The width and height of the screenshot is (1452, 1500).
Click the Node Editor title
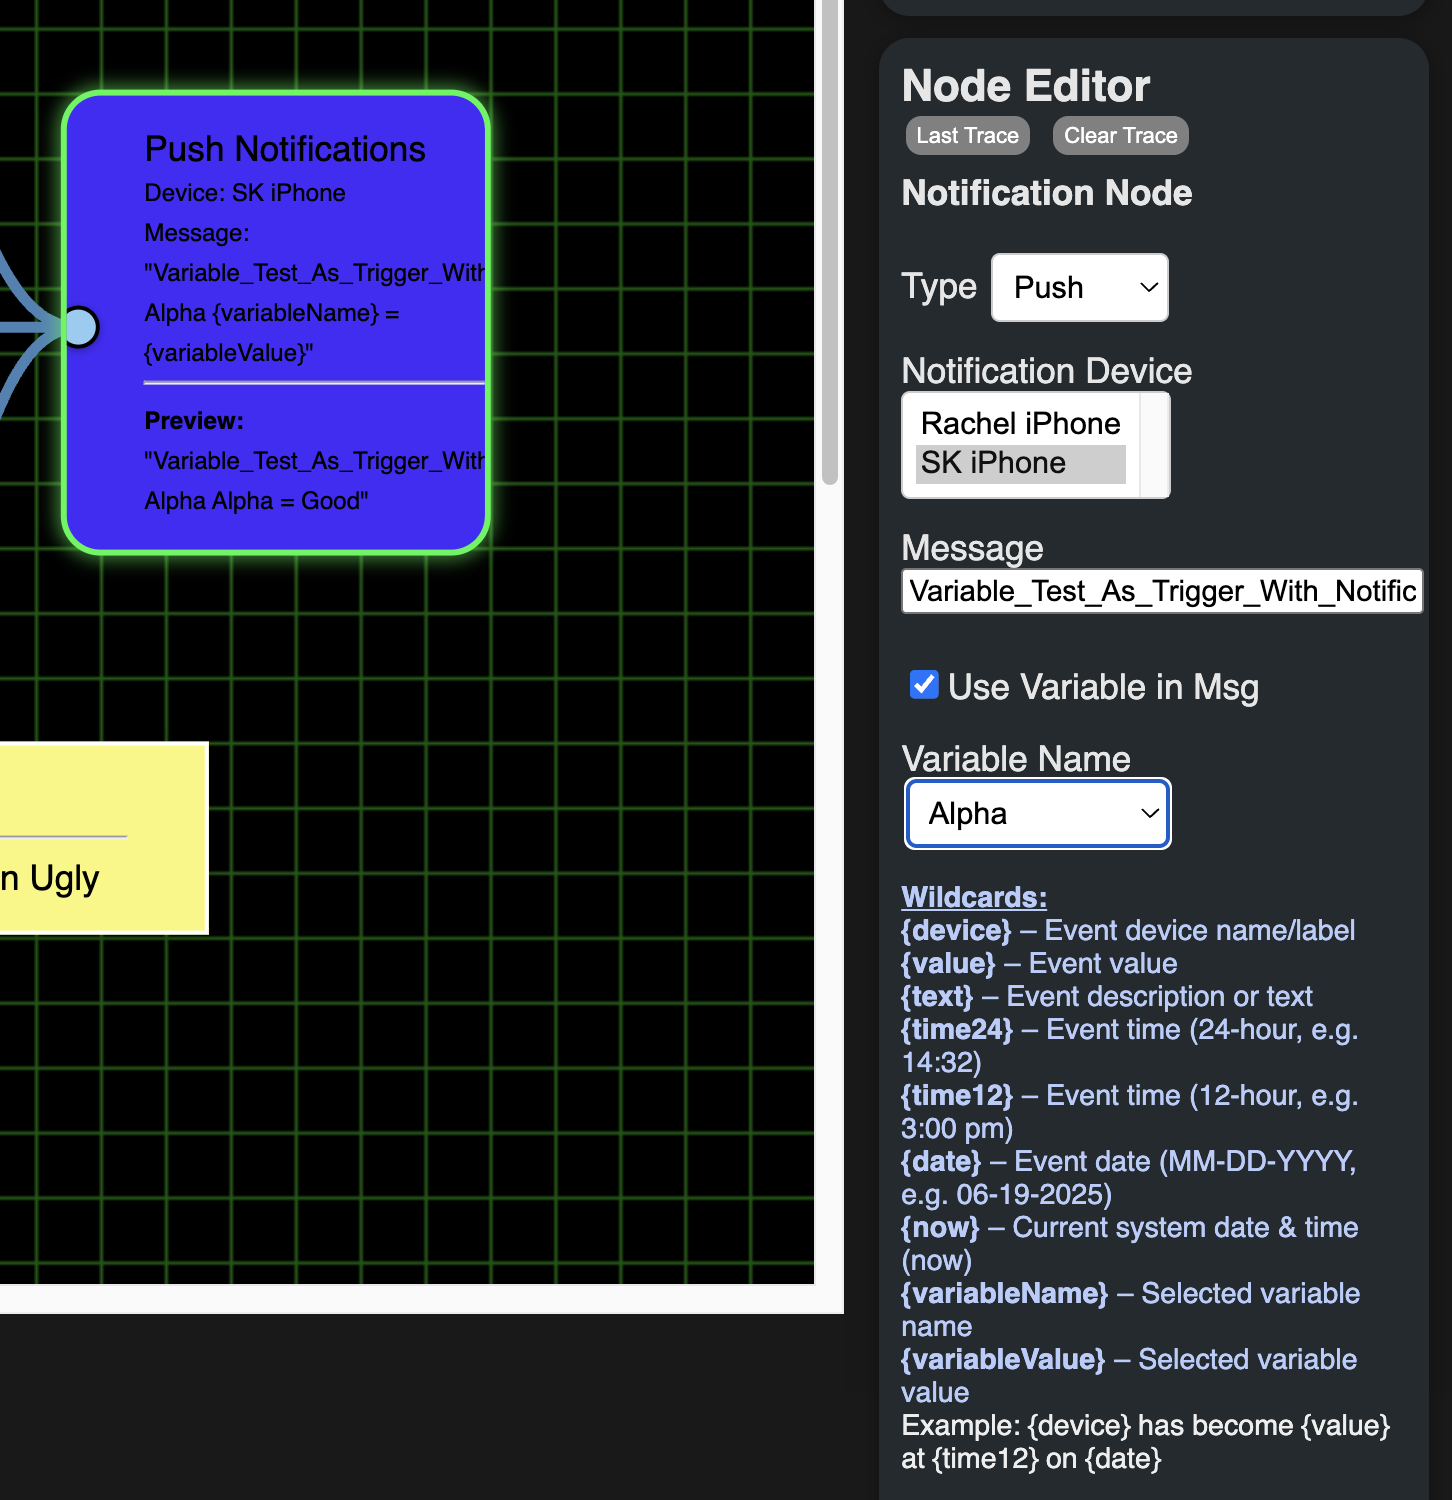point(1026,86)
